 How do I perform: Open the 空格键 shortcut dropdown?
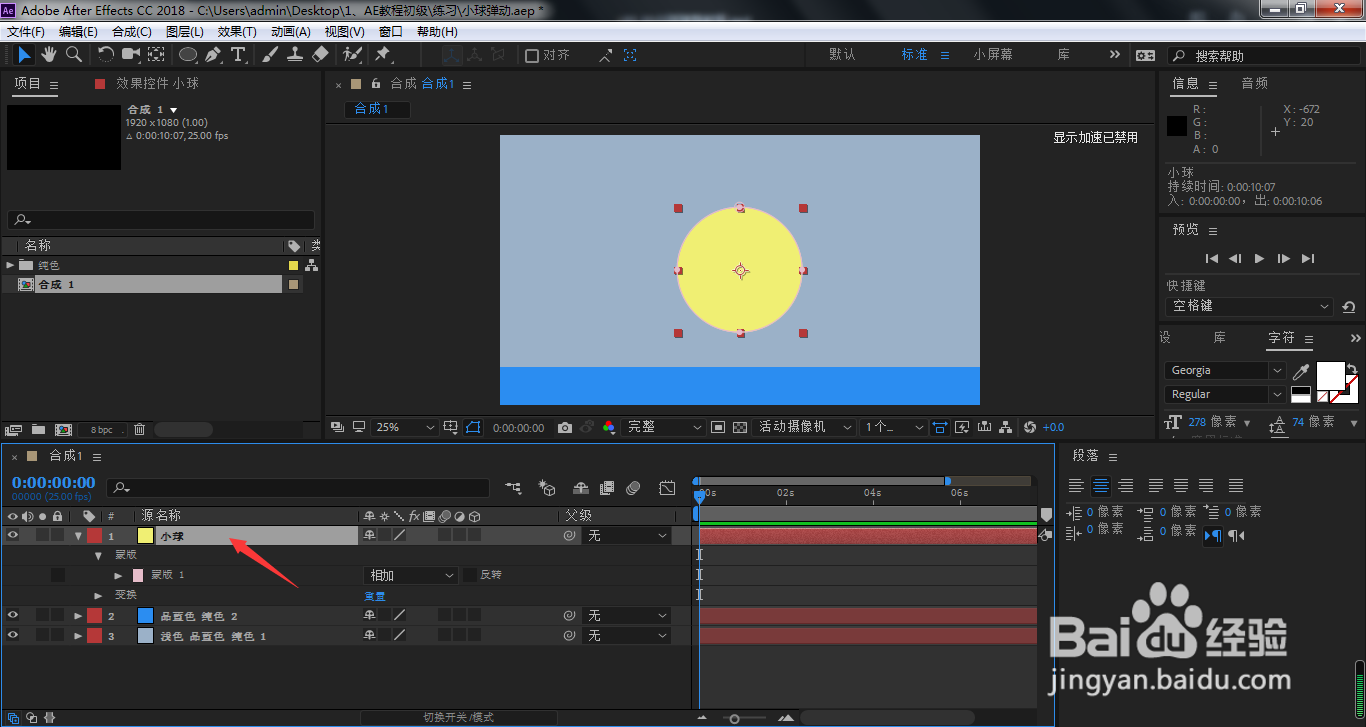click(1250, 306)
